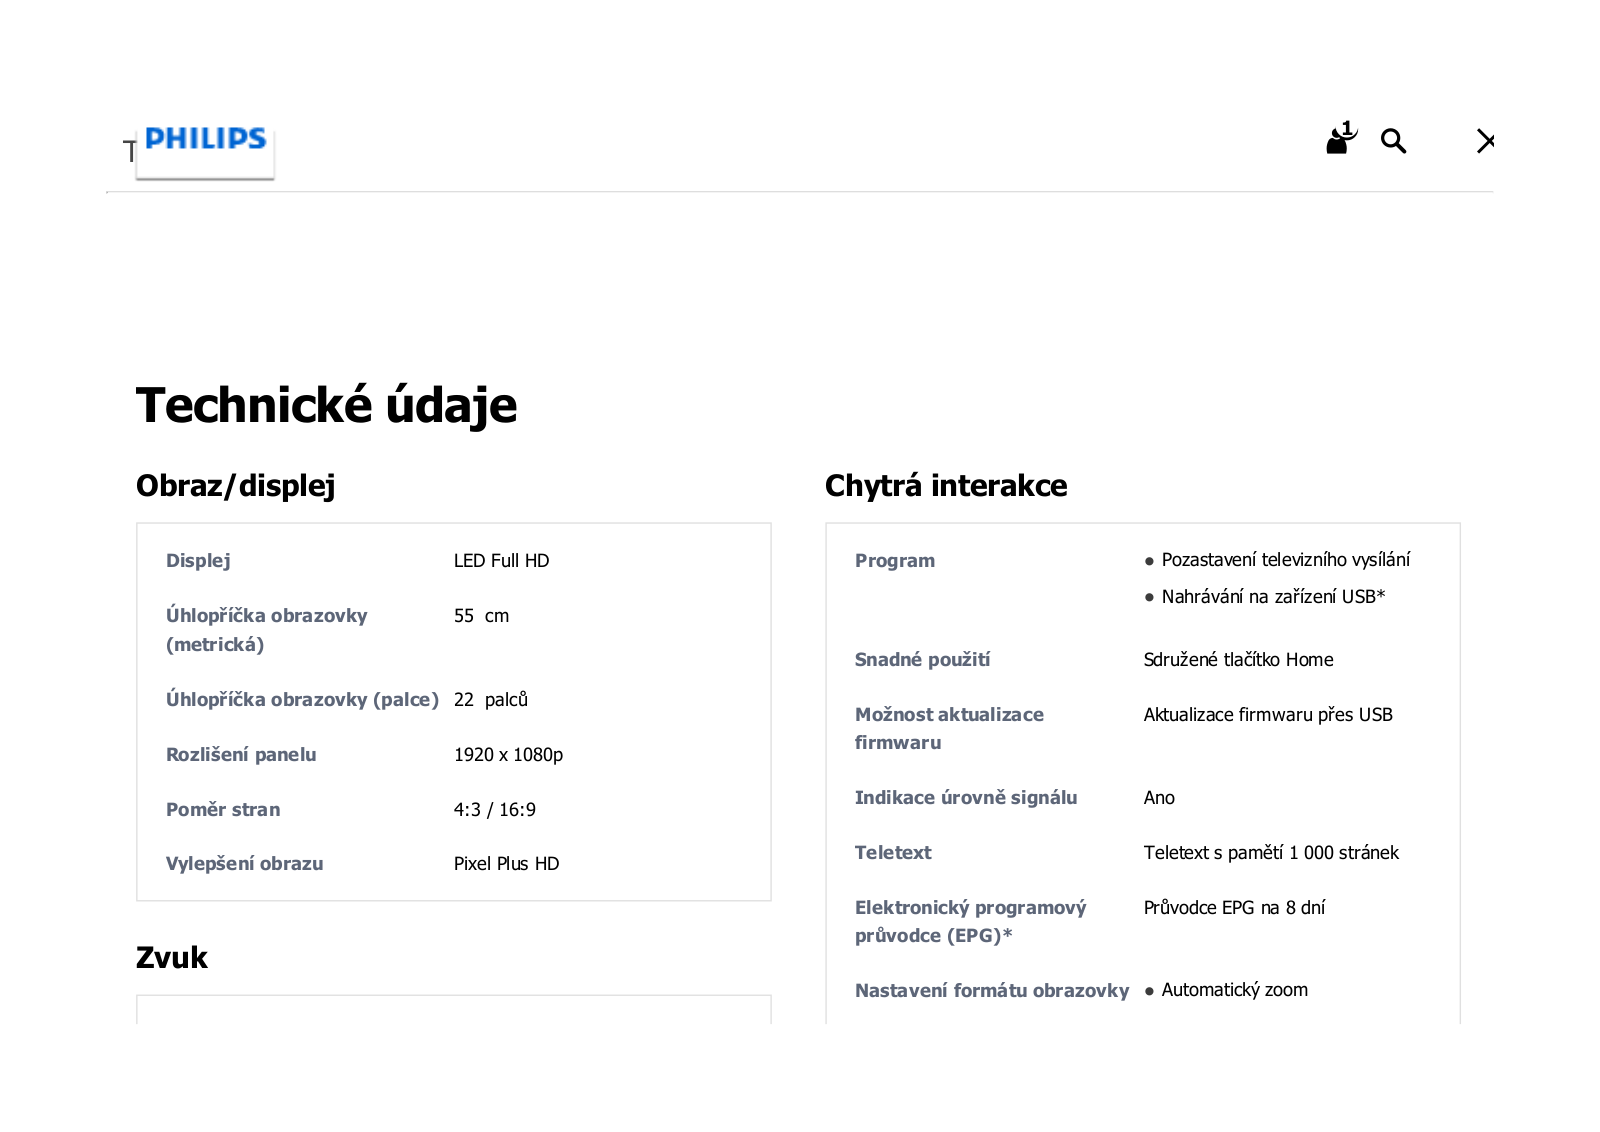Click the Program label

pyautogui.click(x=895, y=561)
